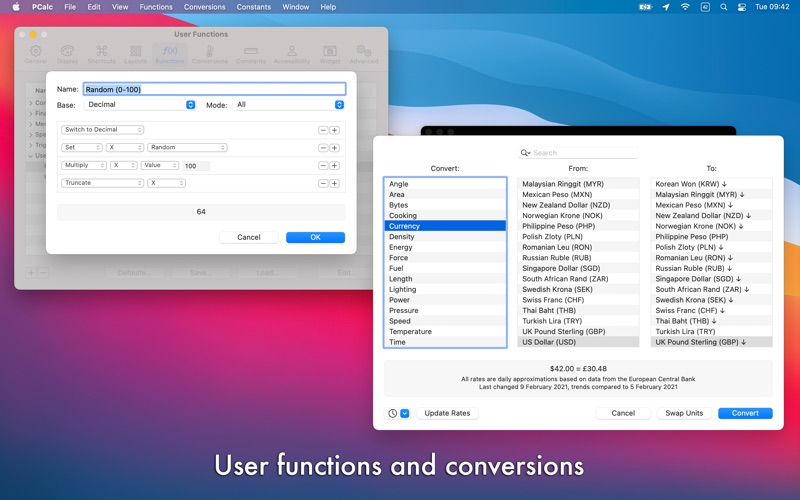The image size is (800, 500).
Task: Open the blue dropdown arrow beside clock icon
Action: pyautogui.click(x=405, y=413)
